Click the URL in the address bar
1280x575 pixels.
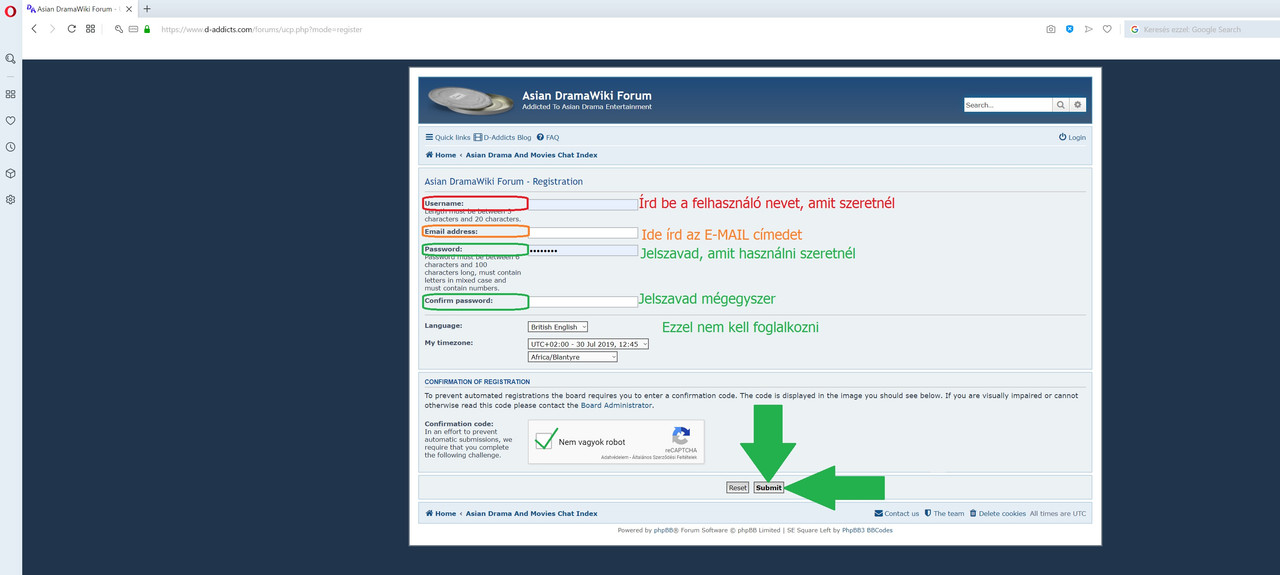click(261, 29)
